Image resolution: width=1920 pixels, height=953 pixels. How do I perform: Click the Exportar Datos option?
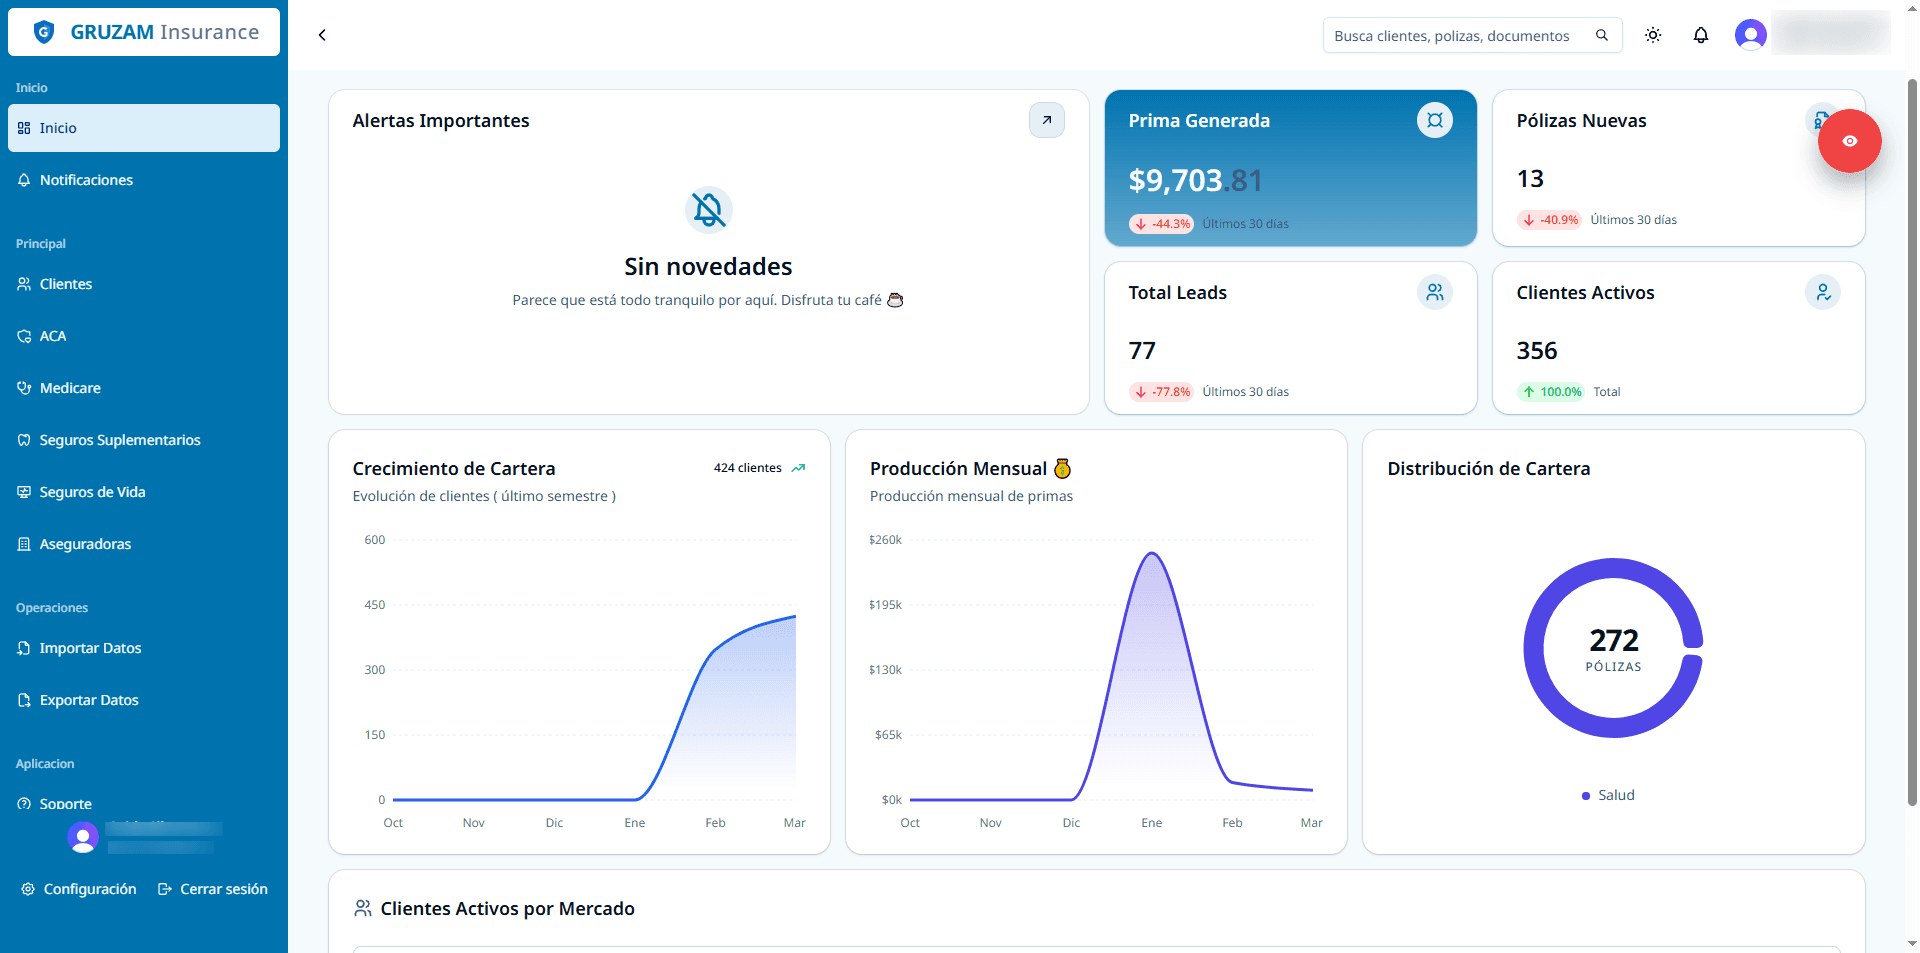(88, 700)
